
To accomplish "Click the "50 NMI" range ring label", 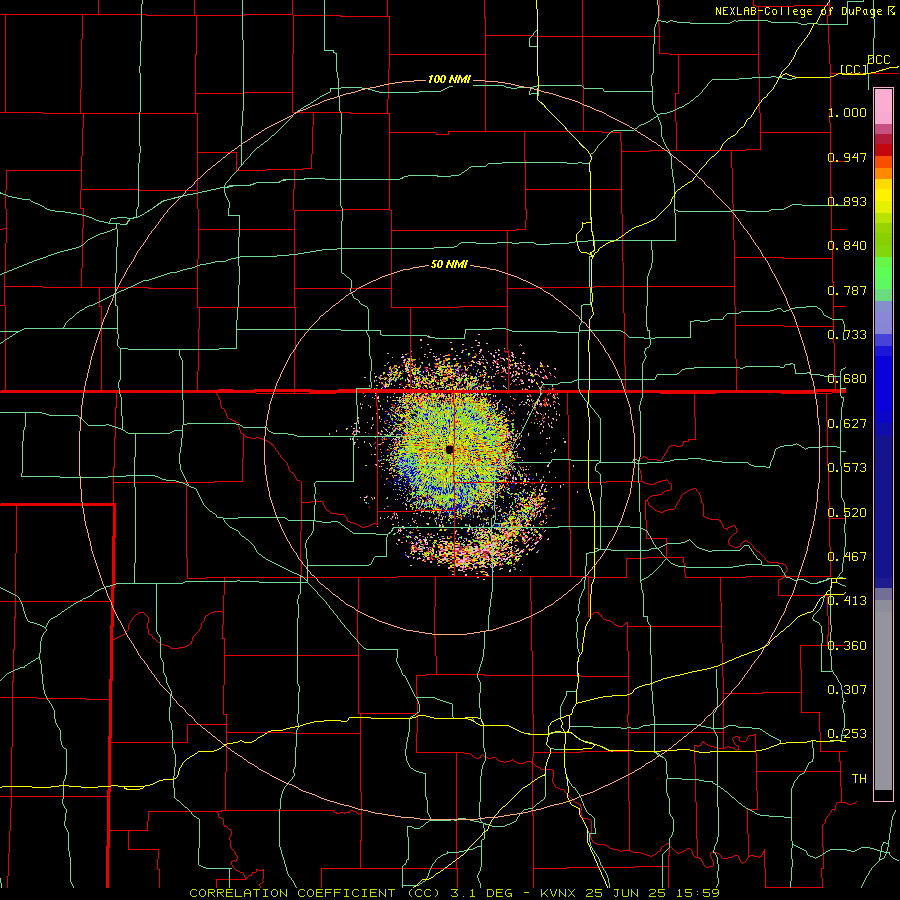I will point(449,265).
